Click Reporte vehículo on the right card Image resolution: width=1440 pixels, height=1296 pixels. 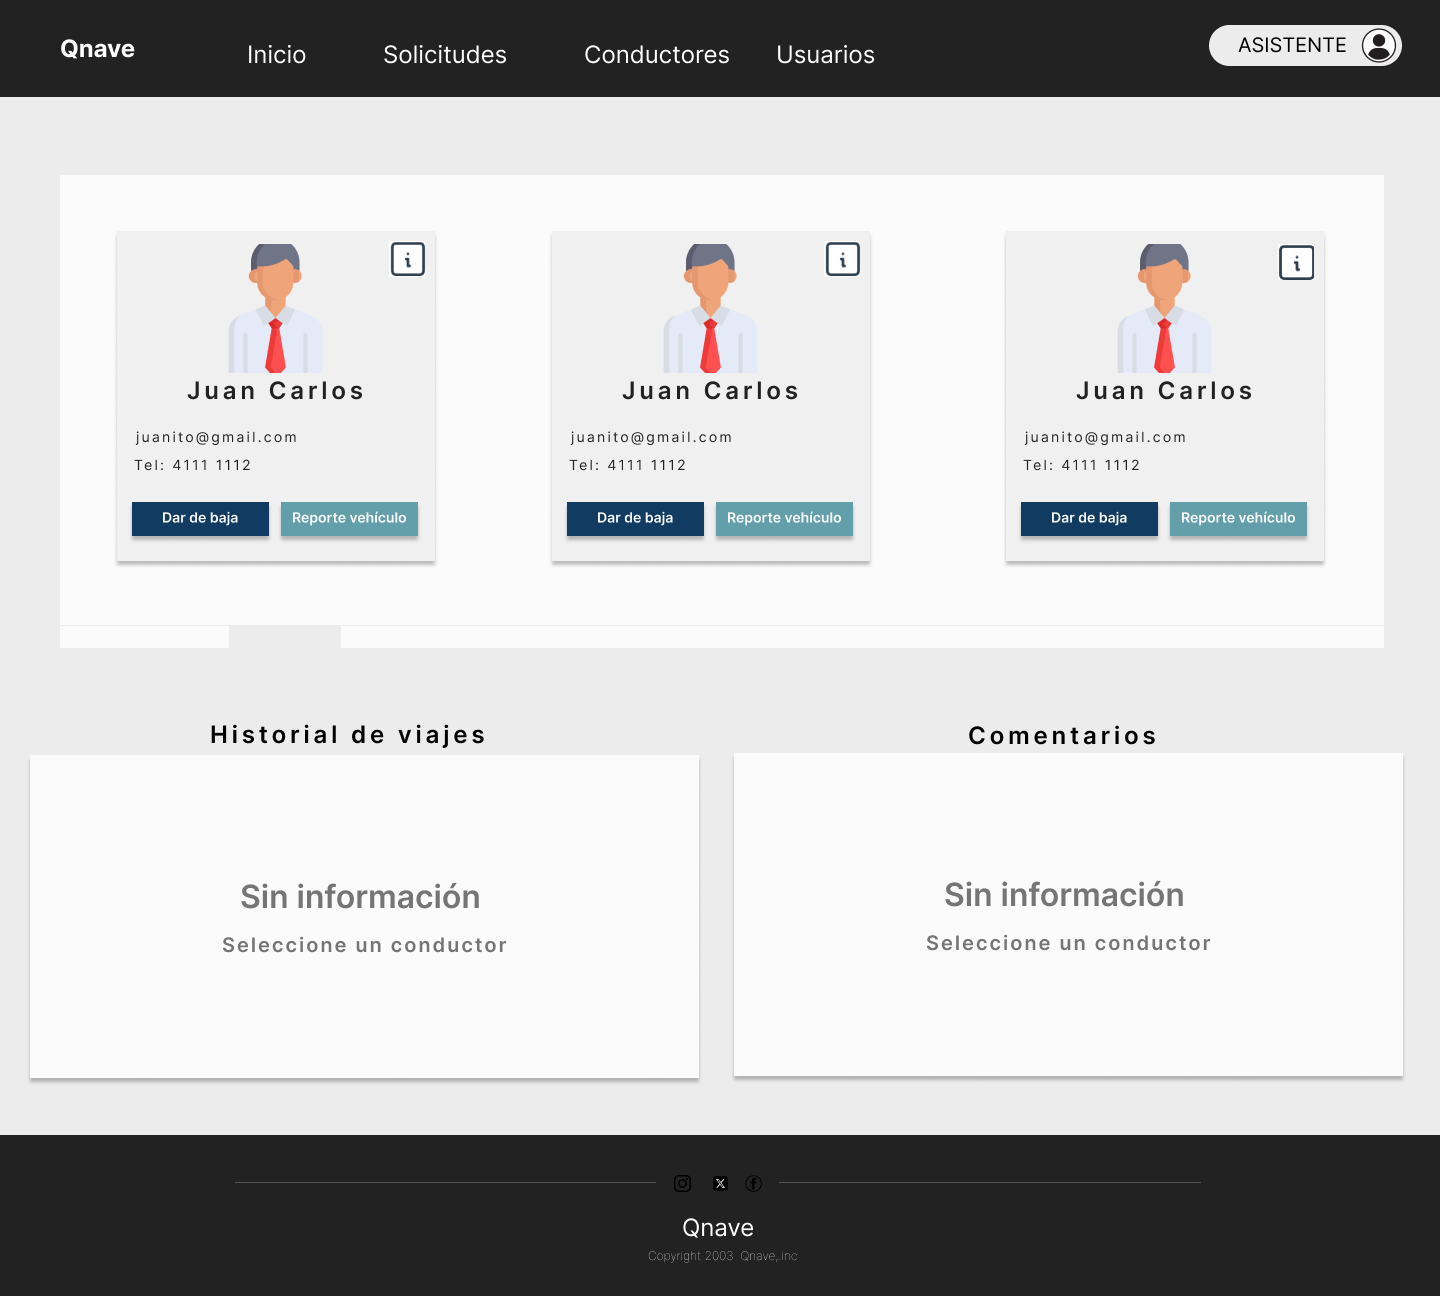(1238, 518)
